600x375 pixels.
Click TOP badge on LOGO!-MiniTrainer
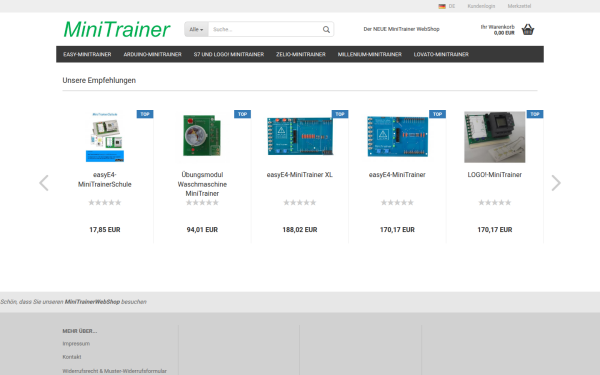[535, 114]
